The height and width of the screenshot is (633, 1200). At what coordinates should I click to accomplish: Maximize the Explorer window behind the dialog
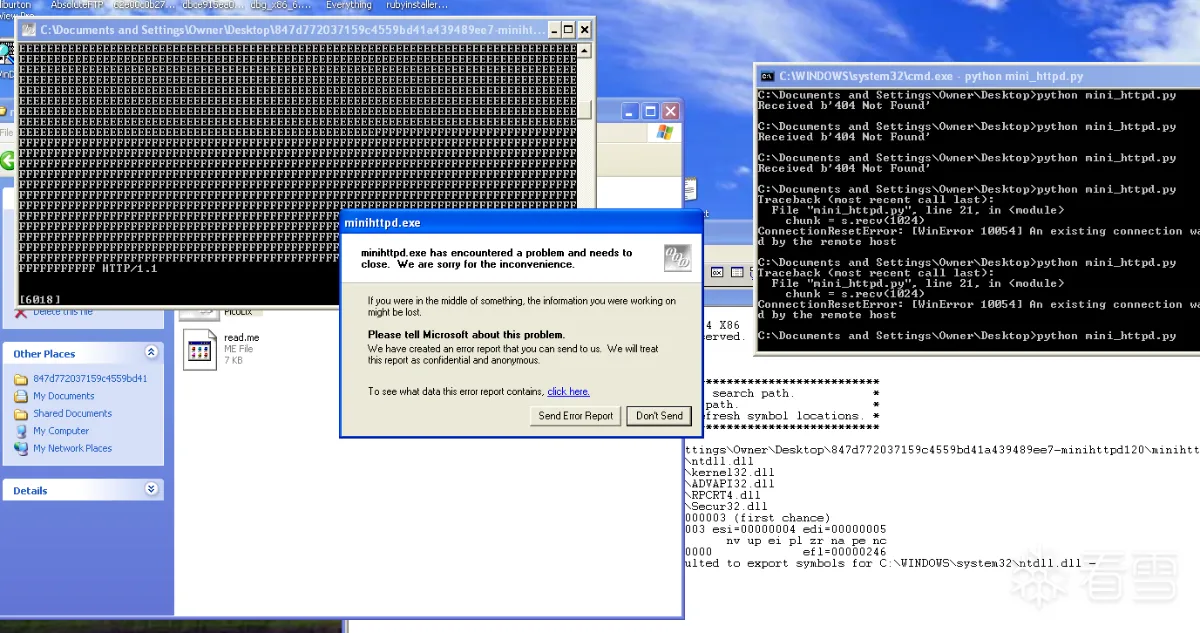click(650, 111)
